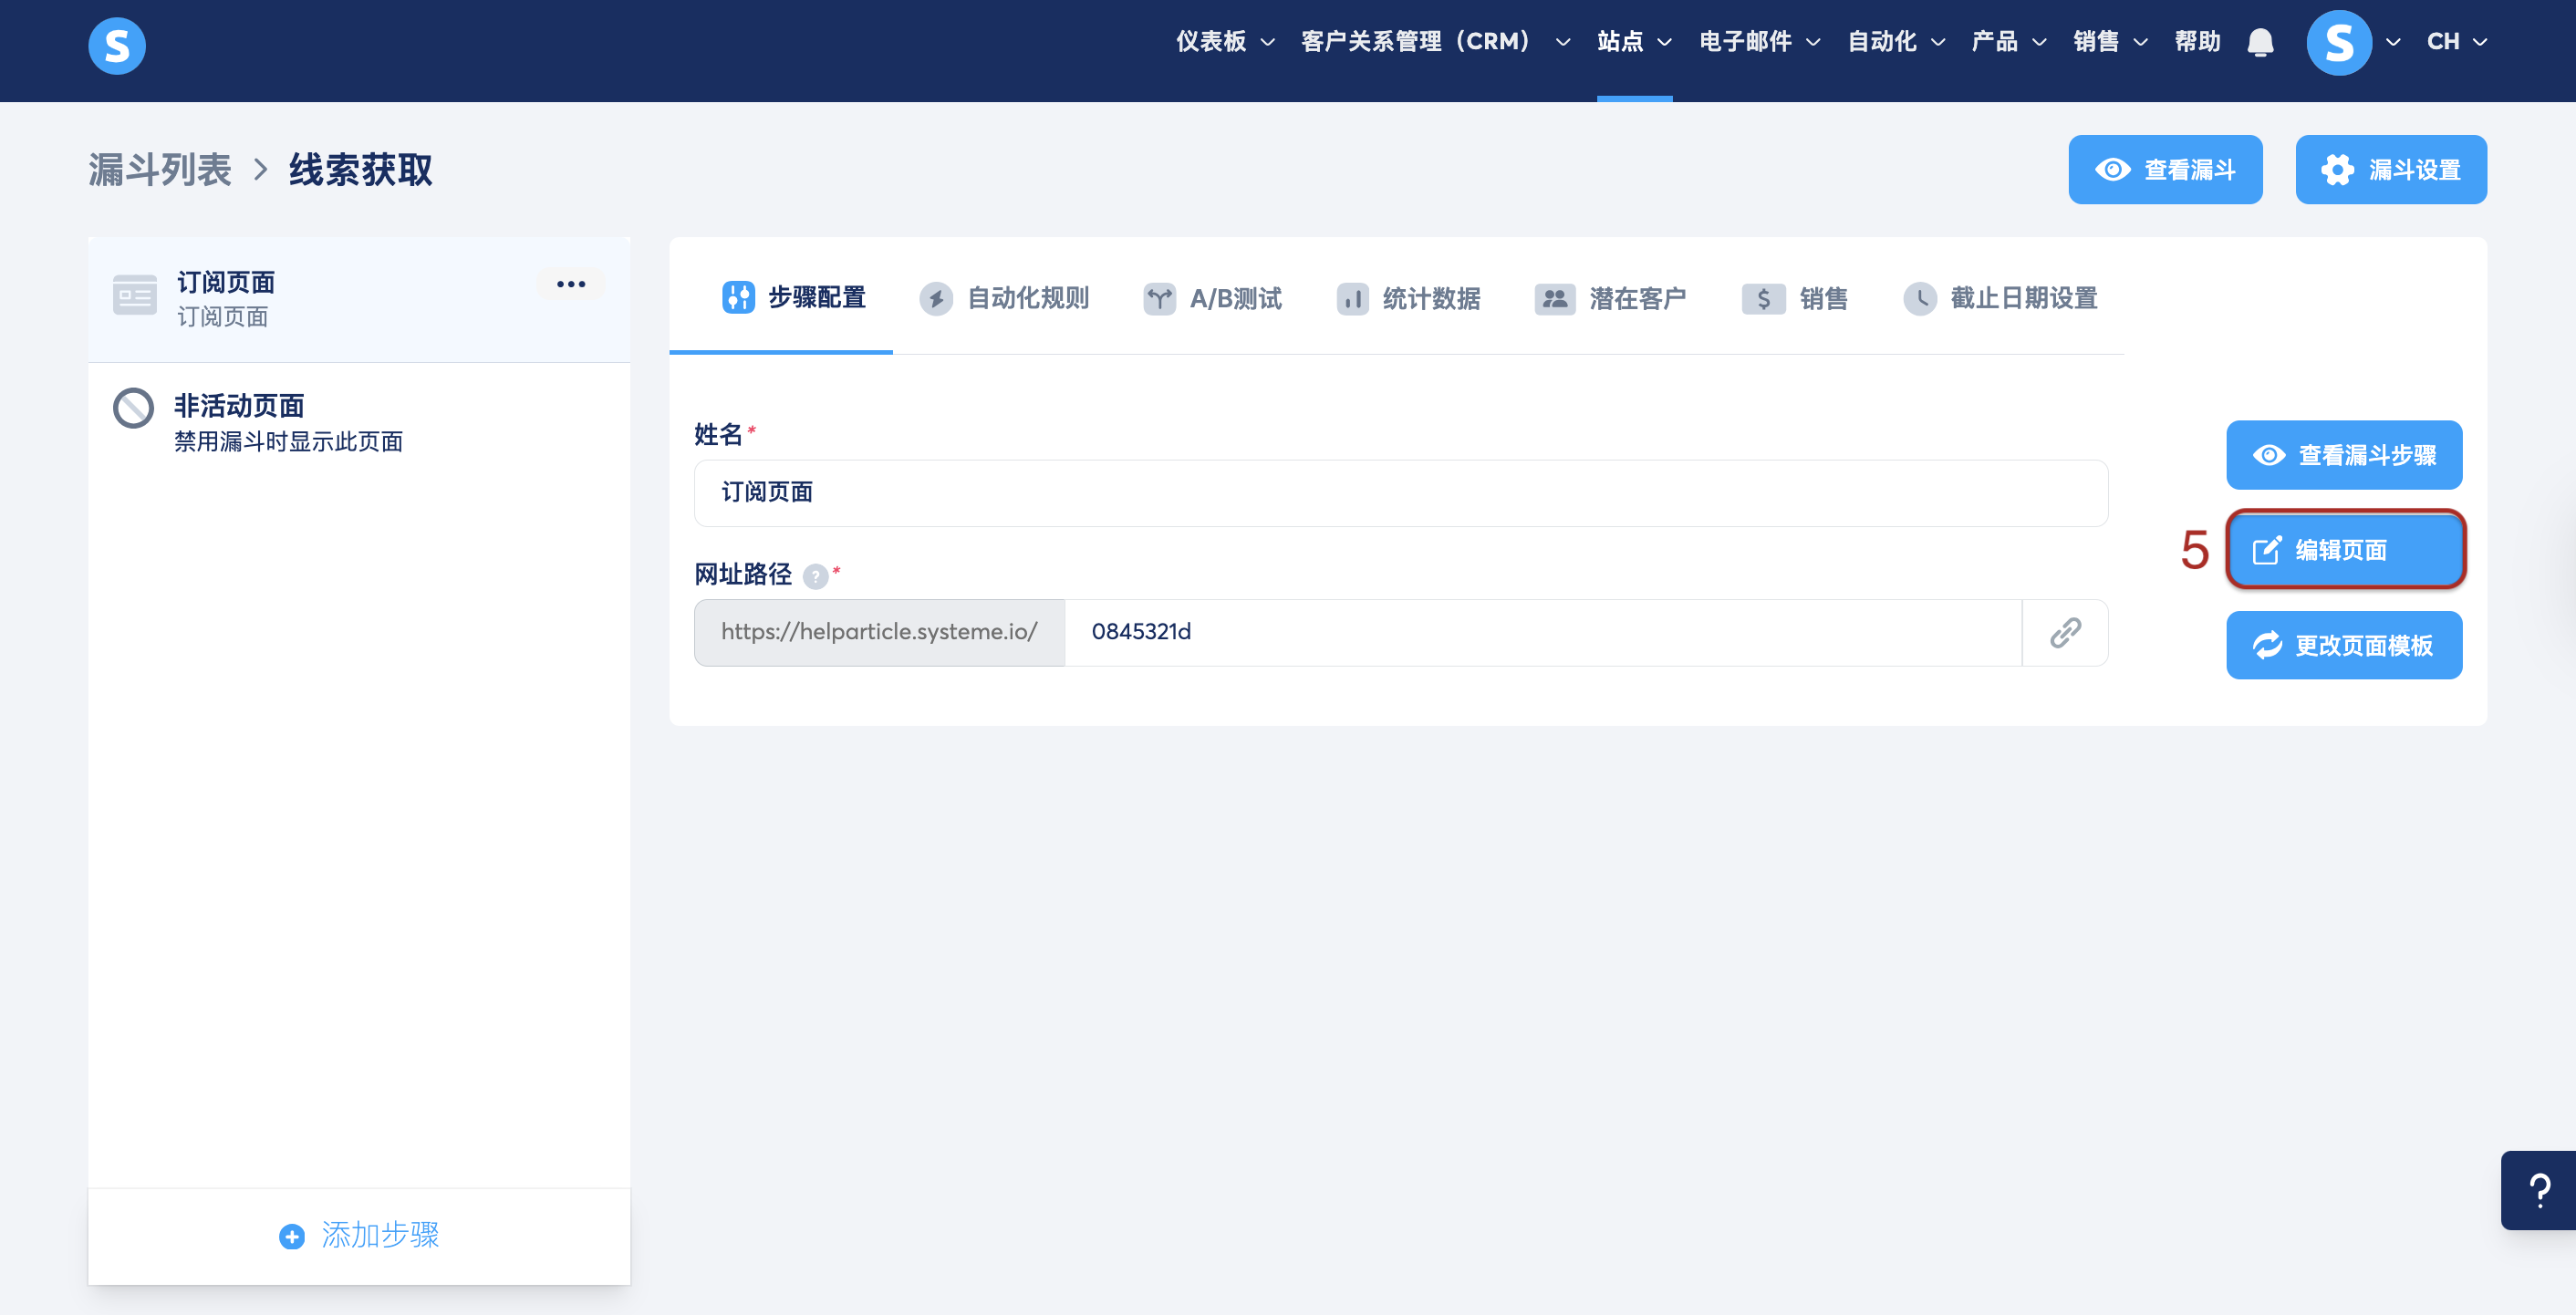
Task: Select the 非活动页面 step
Action: 359,423
